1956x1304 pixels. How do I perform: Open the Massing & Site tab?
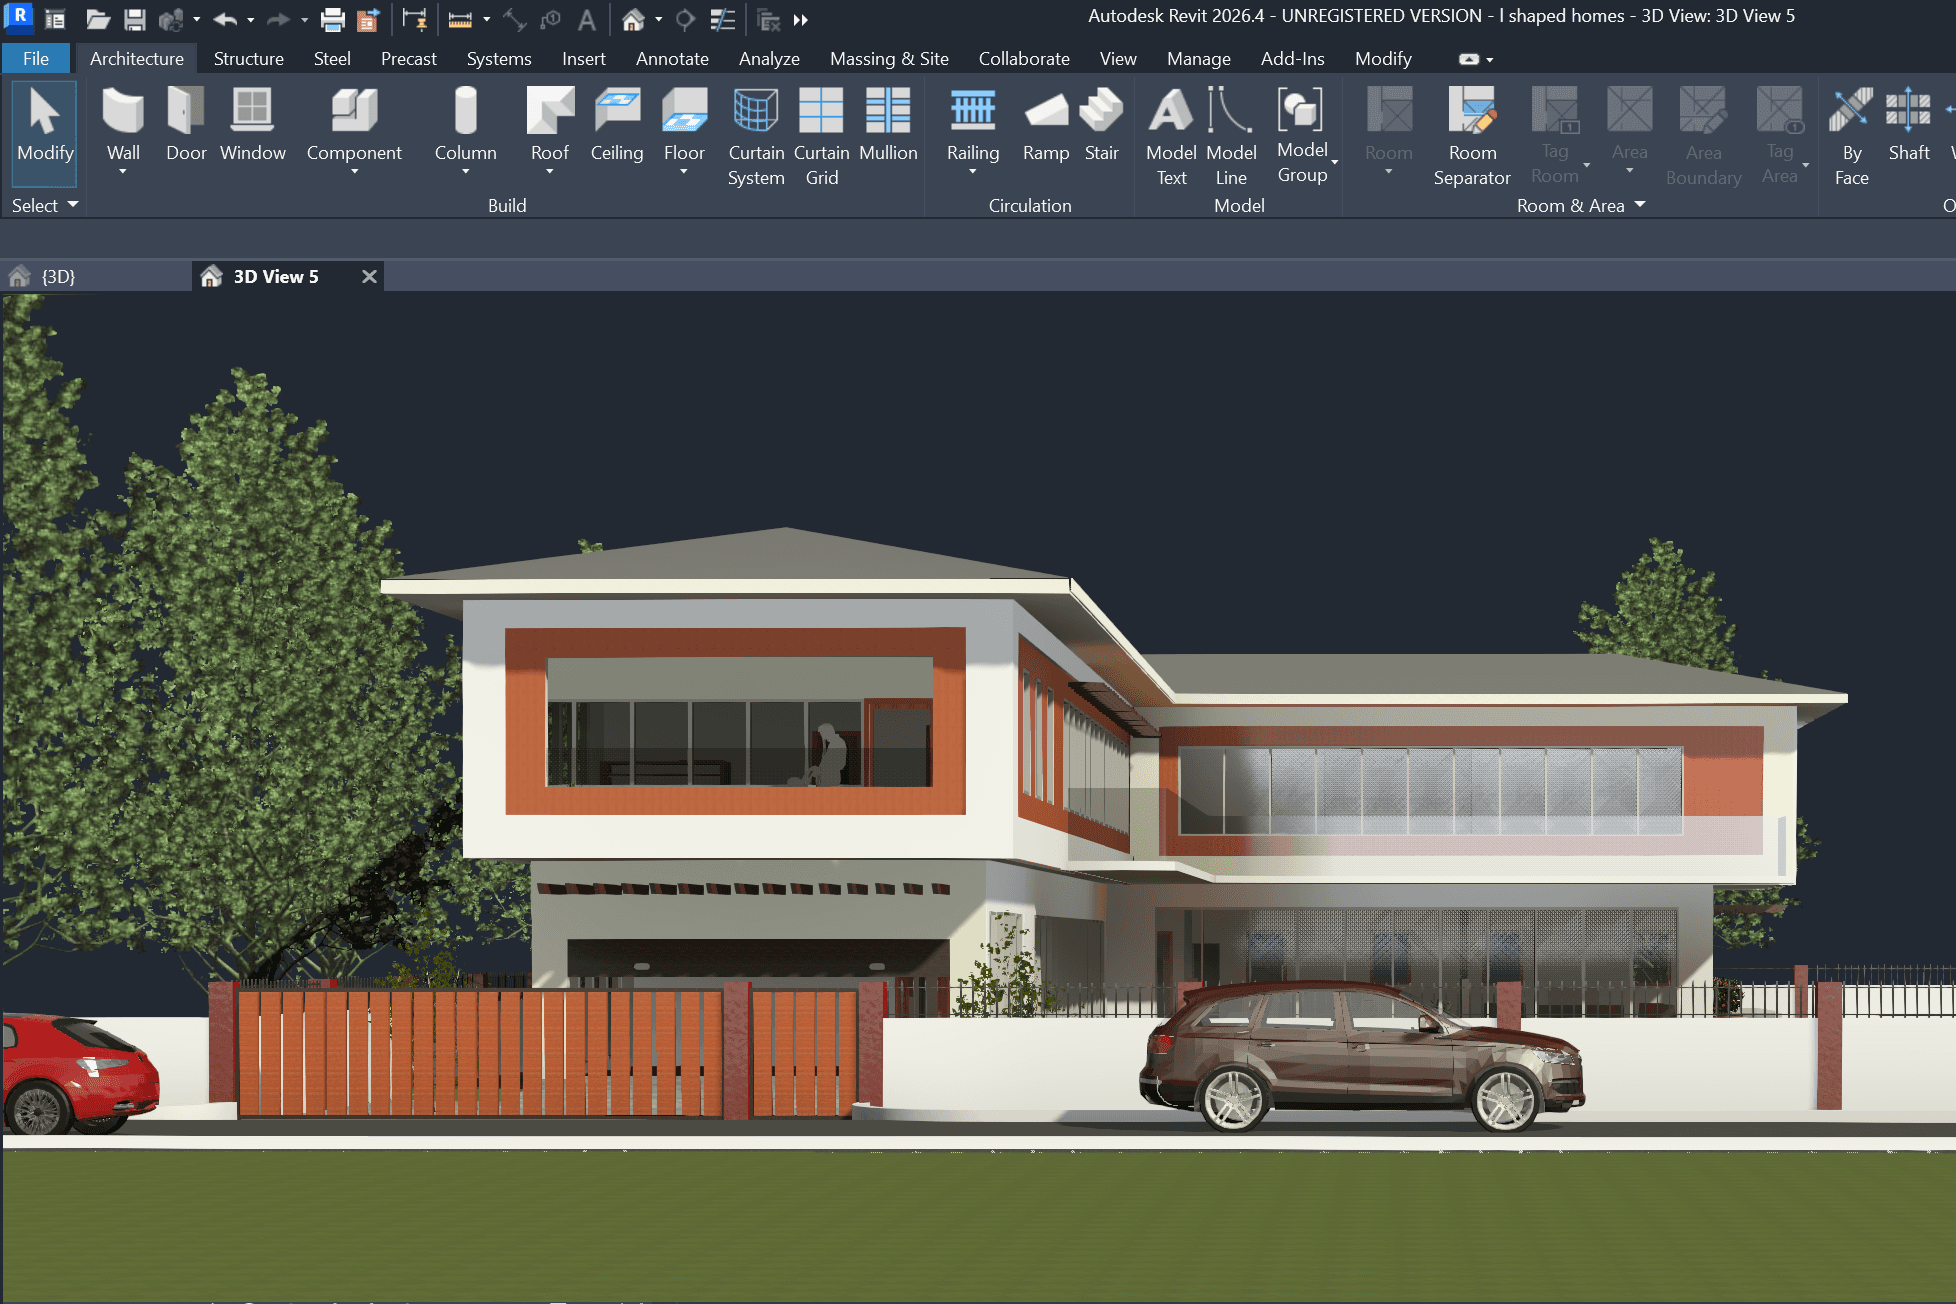point(888,59)
